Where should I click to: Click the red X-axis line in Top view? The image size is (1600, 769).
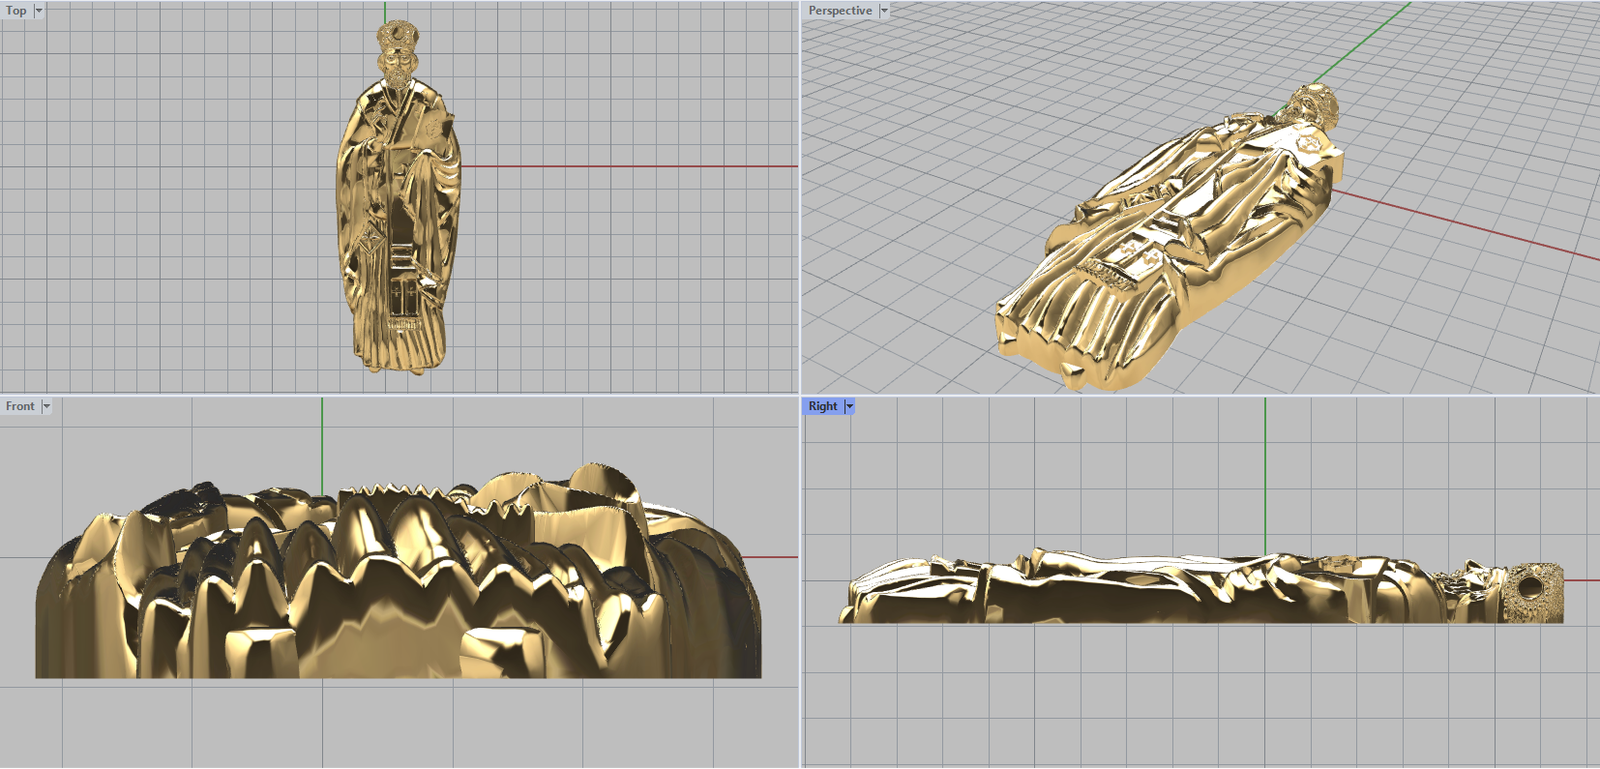[x=630, y=167]
